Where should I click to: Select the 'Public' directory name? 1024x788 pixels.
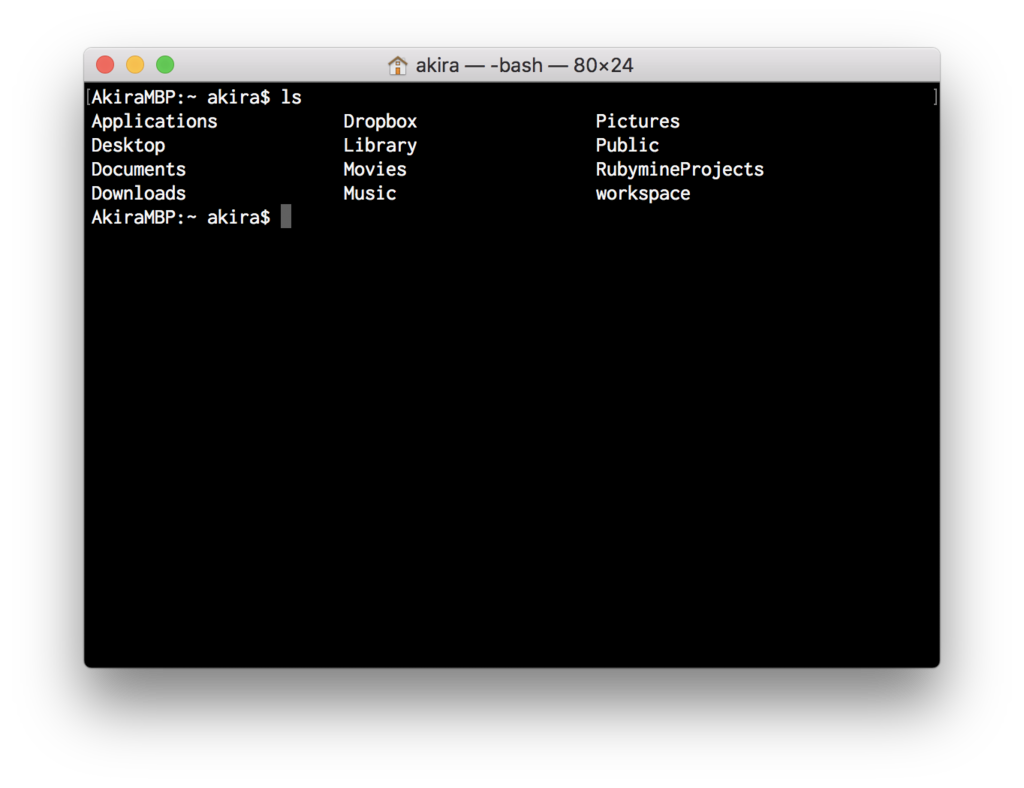[x=627, y=145]
